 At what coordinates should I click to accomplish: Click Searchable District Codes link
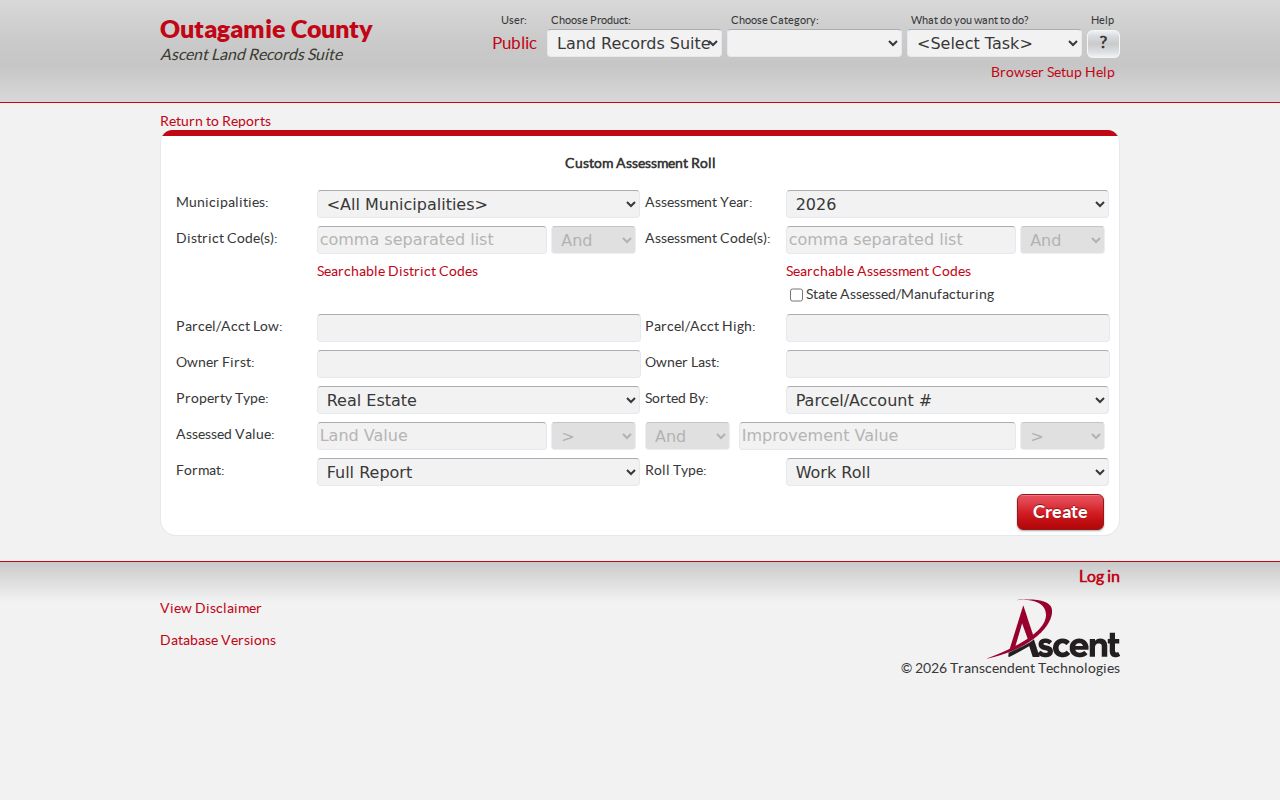click(397, 271)
